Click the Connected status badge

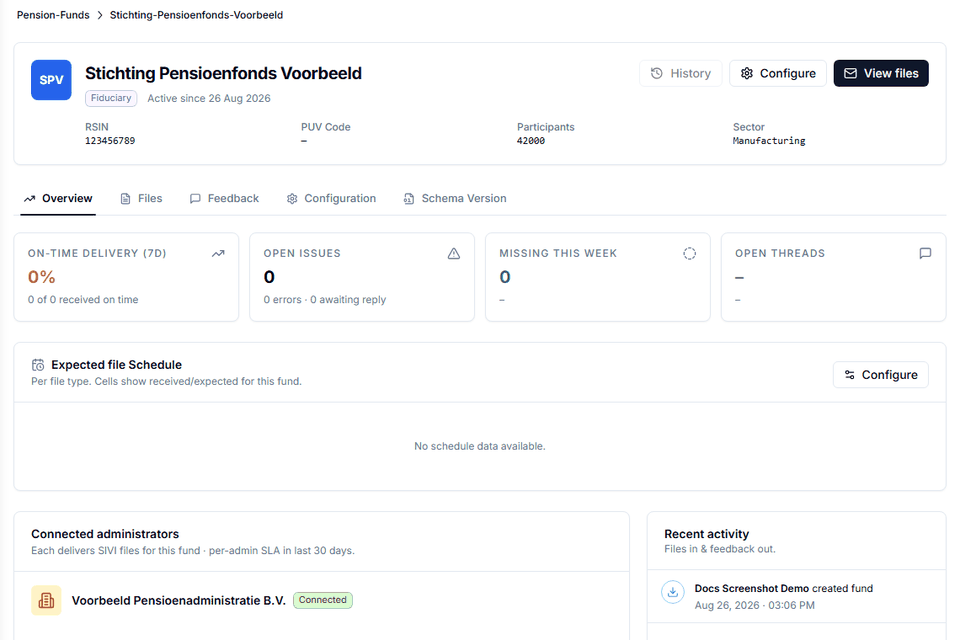(x=323, y=600)
